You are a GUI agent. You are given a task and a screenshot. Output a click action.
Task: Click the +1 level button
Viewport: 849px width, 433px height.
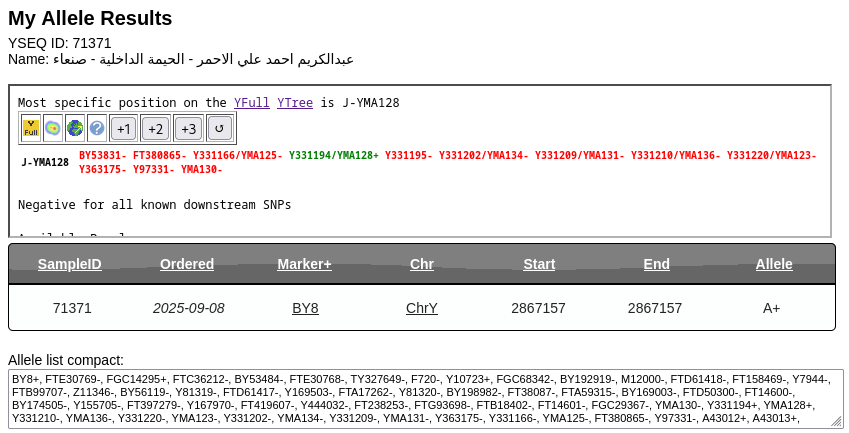[123, 128]
